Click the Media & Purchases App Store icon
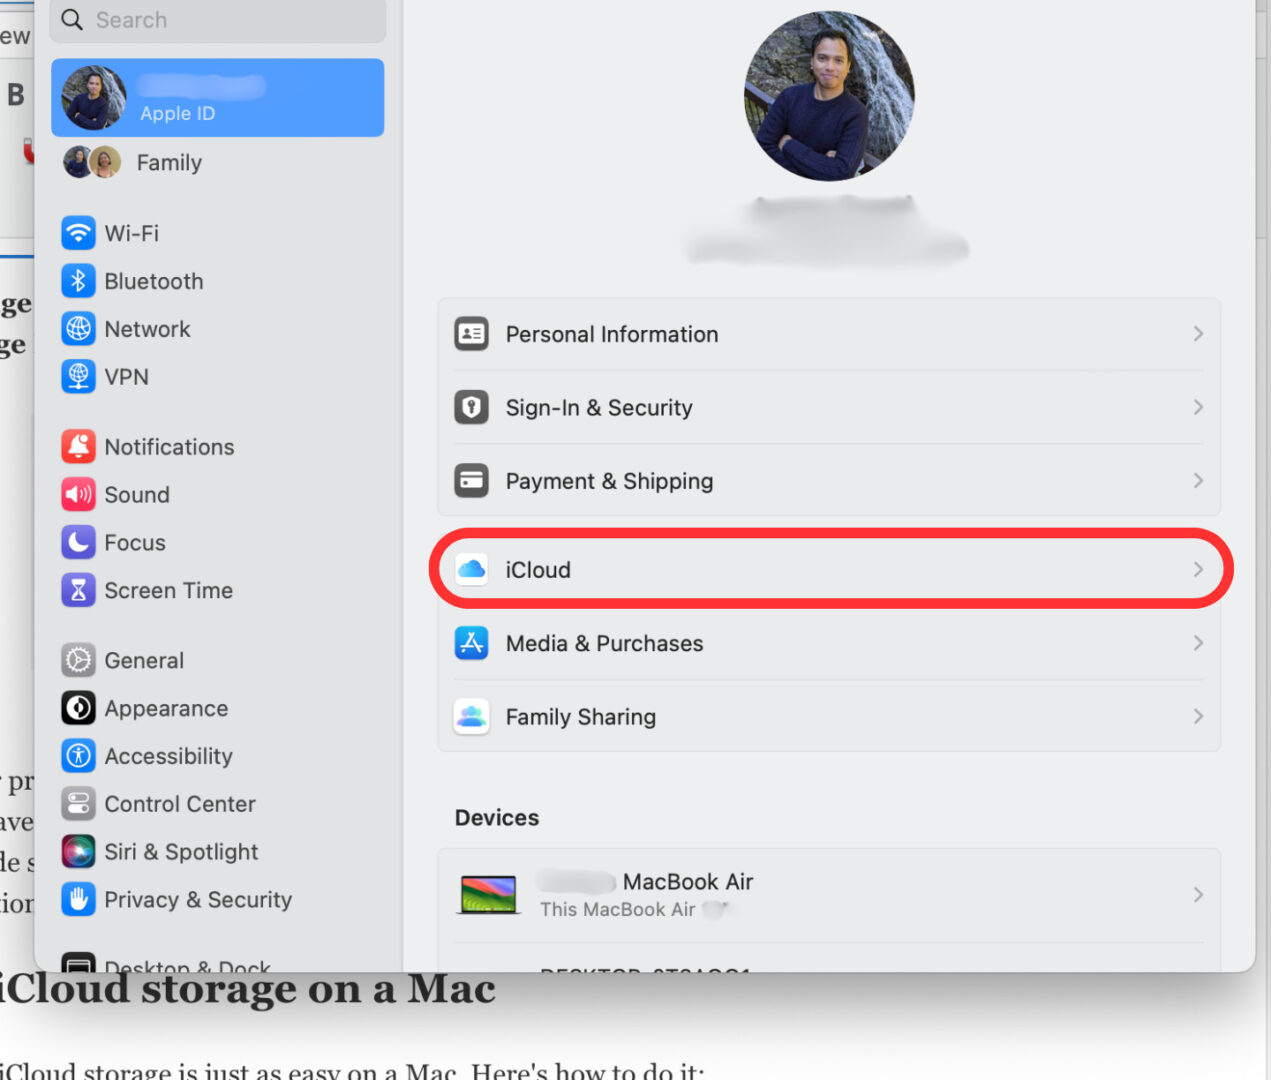 pos(471,643)
